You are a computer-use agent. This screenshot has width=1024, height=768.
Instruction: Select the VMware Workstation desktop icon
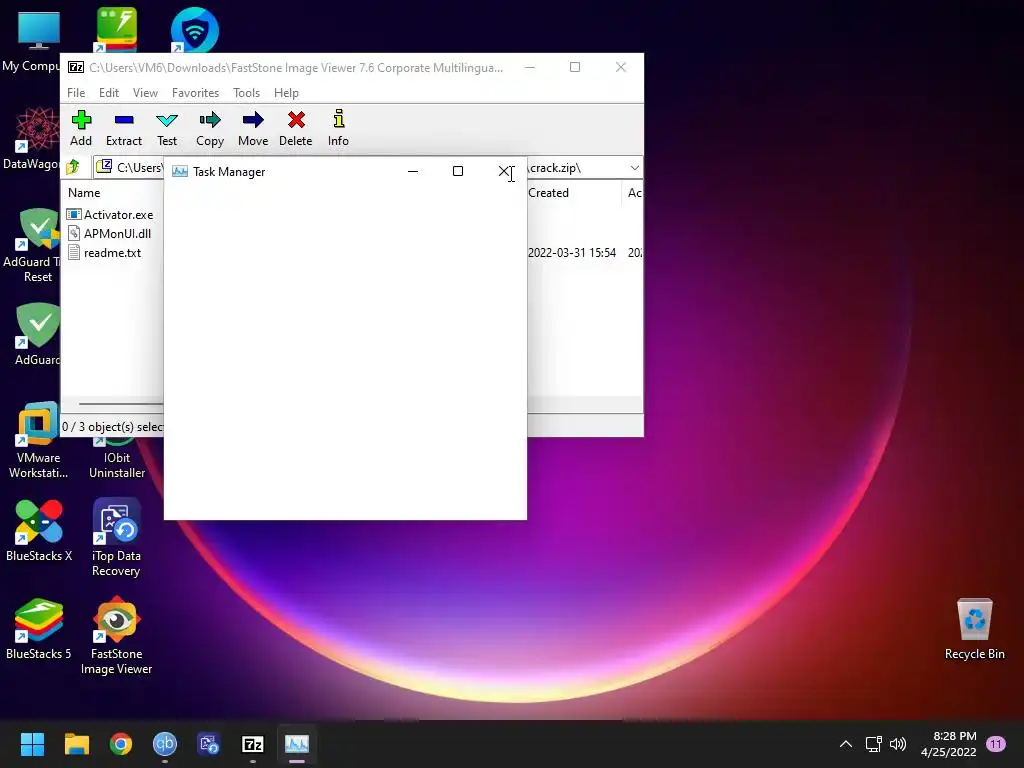pos(39,440)
